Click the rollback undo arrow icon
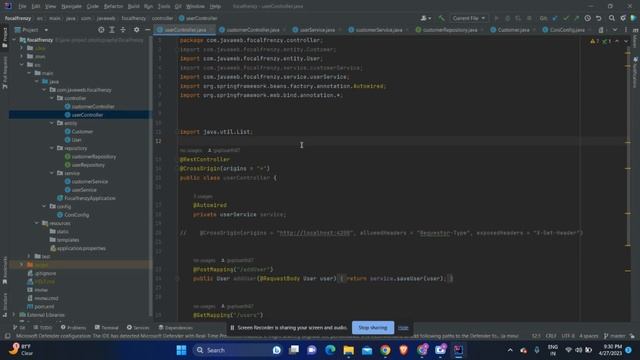 (598, 18)
